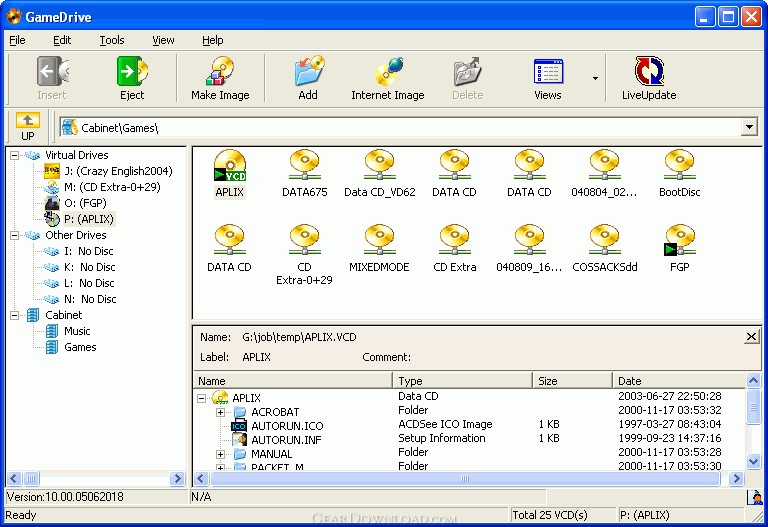The height and width of the screenshot is (527, 768).
Task: Open the File menu
Action: click(17, 40)
